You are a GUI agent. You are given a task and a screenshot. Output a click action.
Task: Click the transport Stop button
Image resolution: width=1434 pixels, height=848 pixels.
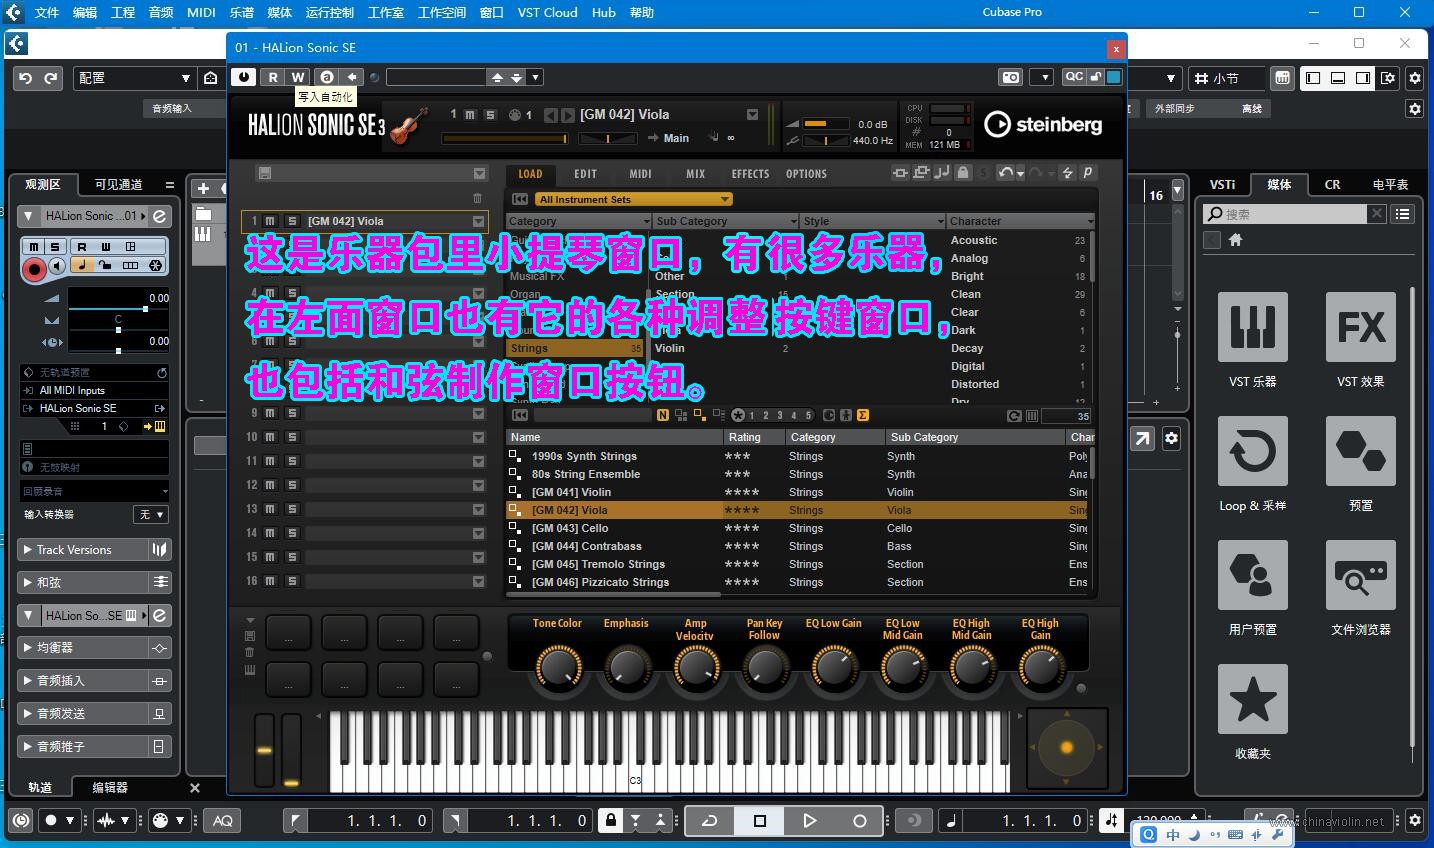tap(760, 821)
